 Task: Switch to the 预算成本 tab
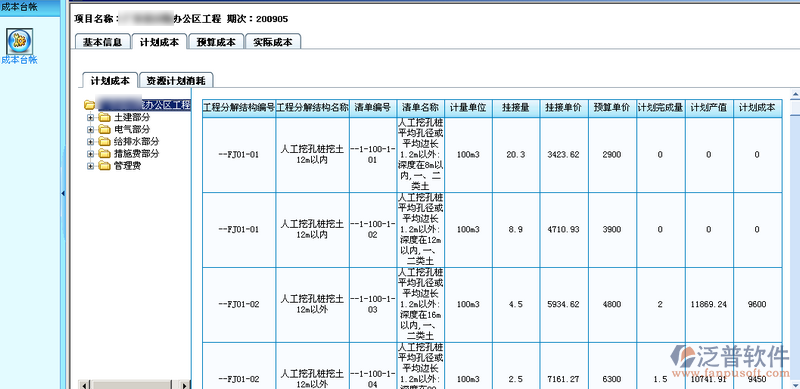coord(216,42)
